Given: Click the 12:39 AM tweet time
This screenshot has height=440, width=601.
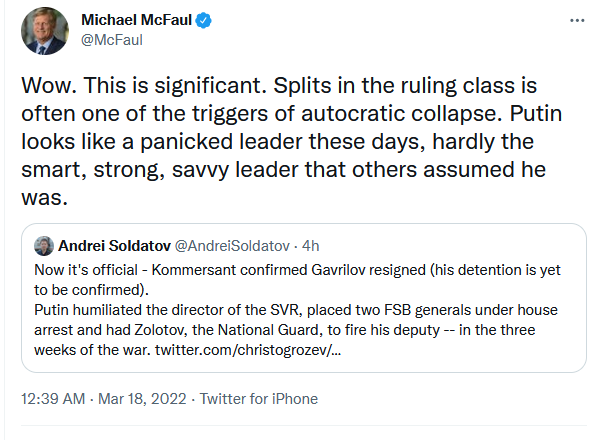Looking at the screenshot, I should [56, 399].
